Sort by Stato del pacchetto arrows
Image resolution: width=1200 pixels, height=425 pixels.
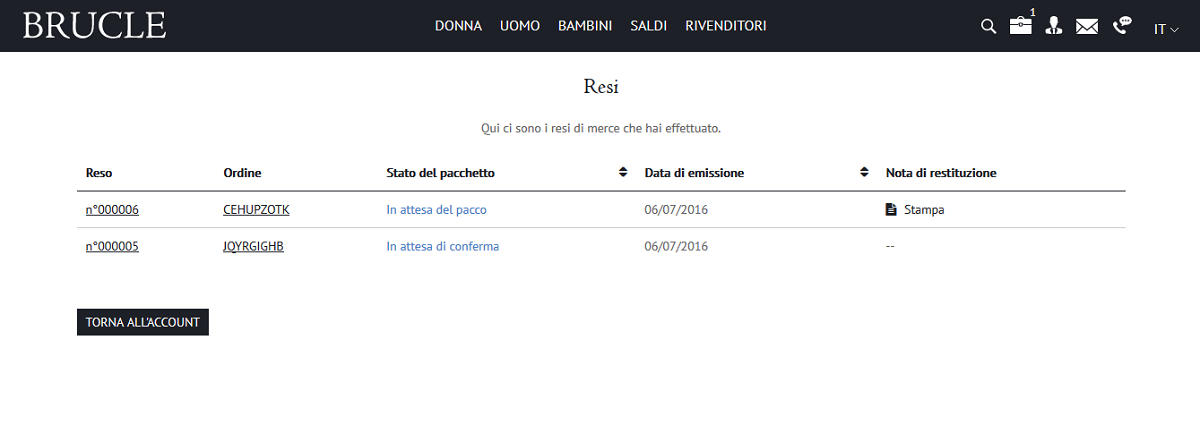pos(623,173)
